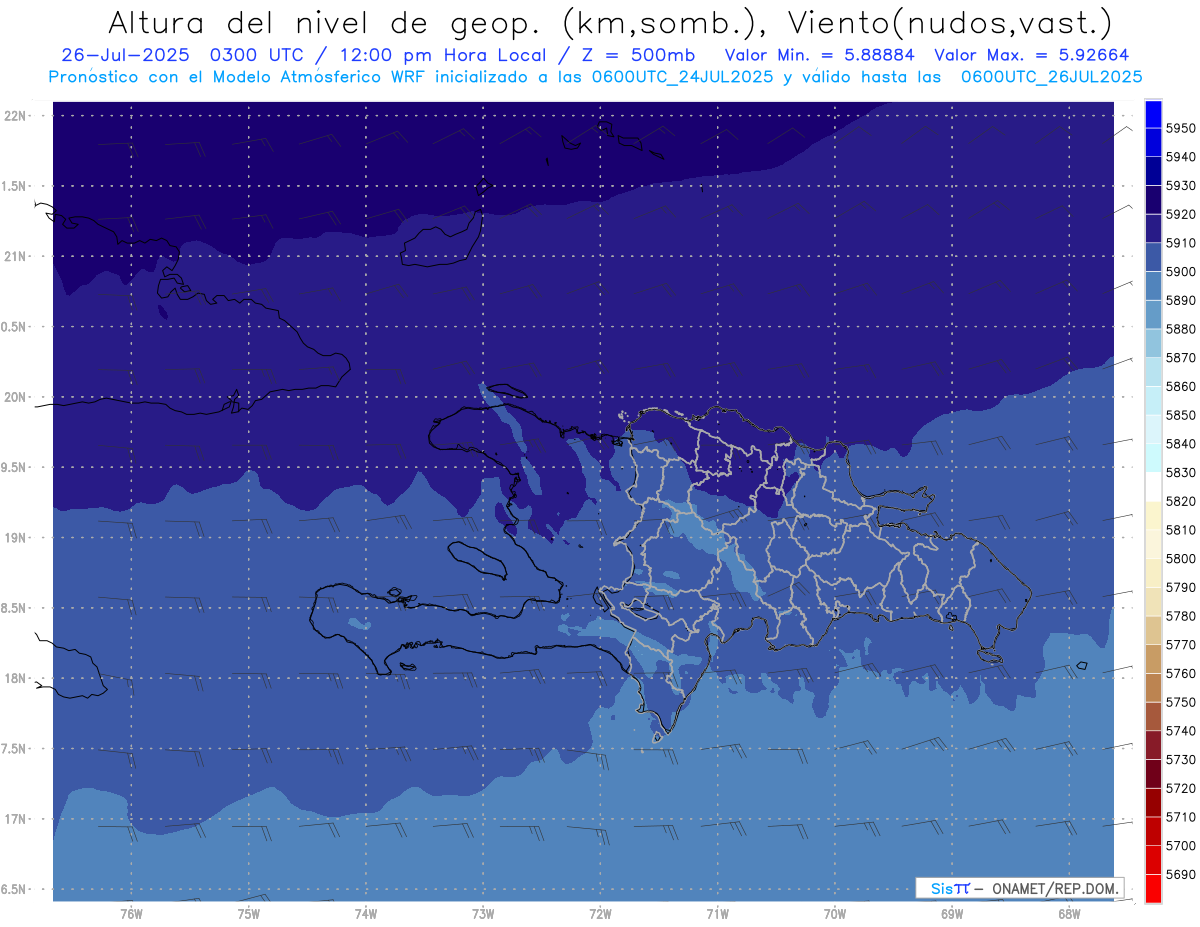Click the '5950' colorbar value
The height and width of the screenshot is (927, 1200).
tap(1181, 128)
